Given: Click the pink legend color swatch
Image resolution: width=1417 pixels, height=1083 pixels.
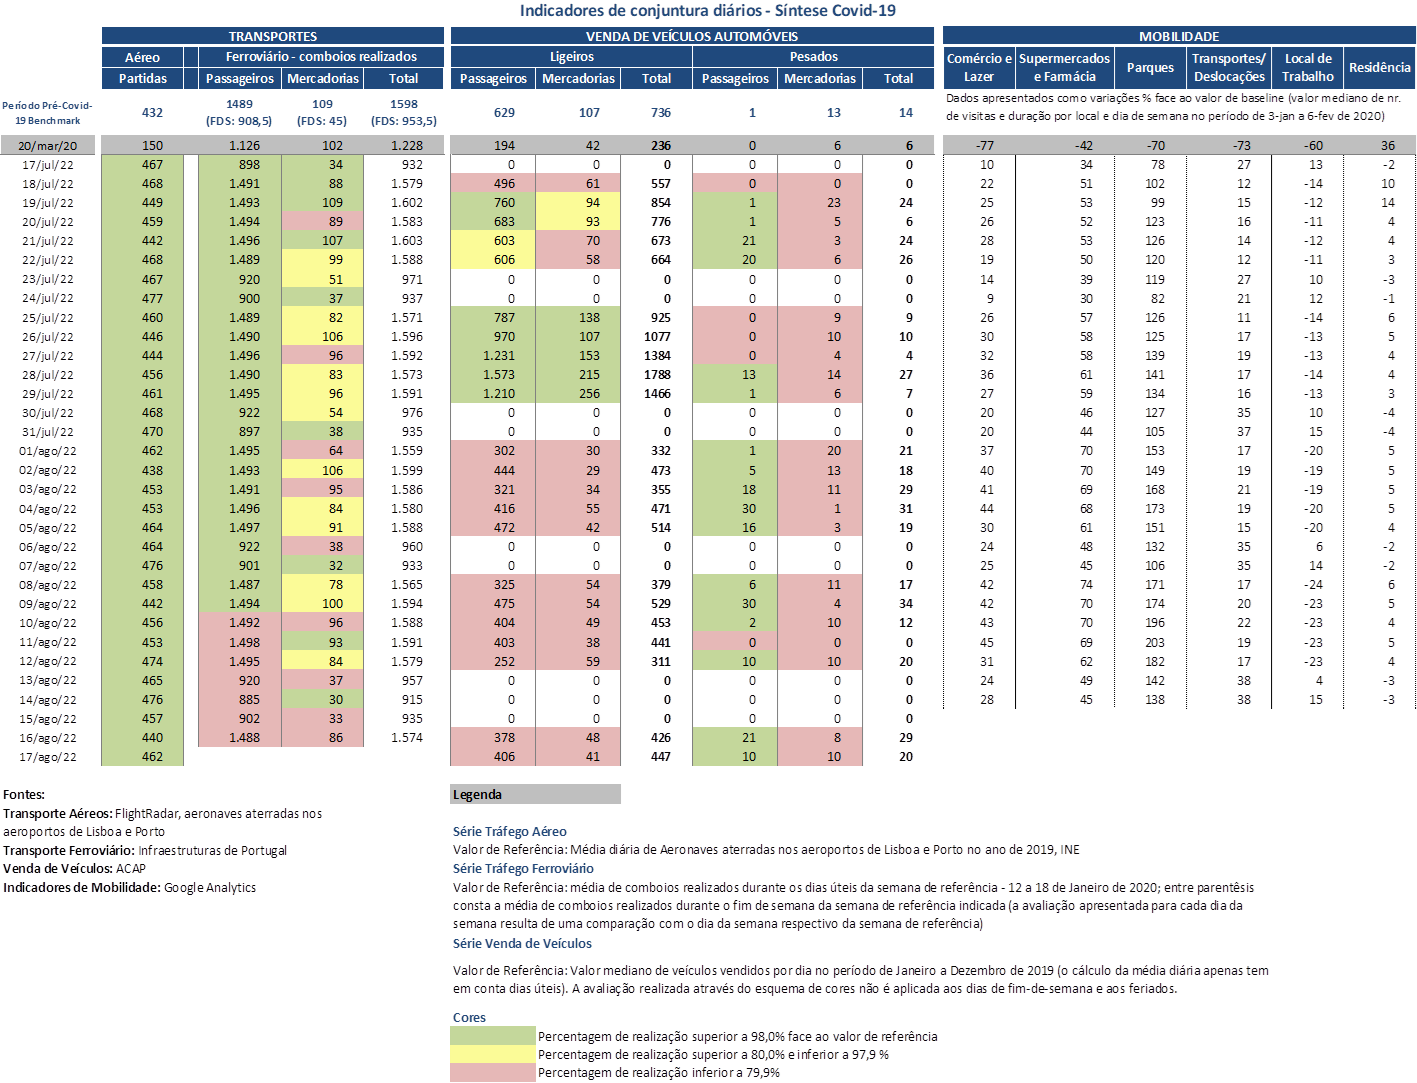Looking at the screenshot, I should click(493, 1072).
